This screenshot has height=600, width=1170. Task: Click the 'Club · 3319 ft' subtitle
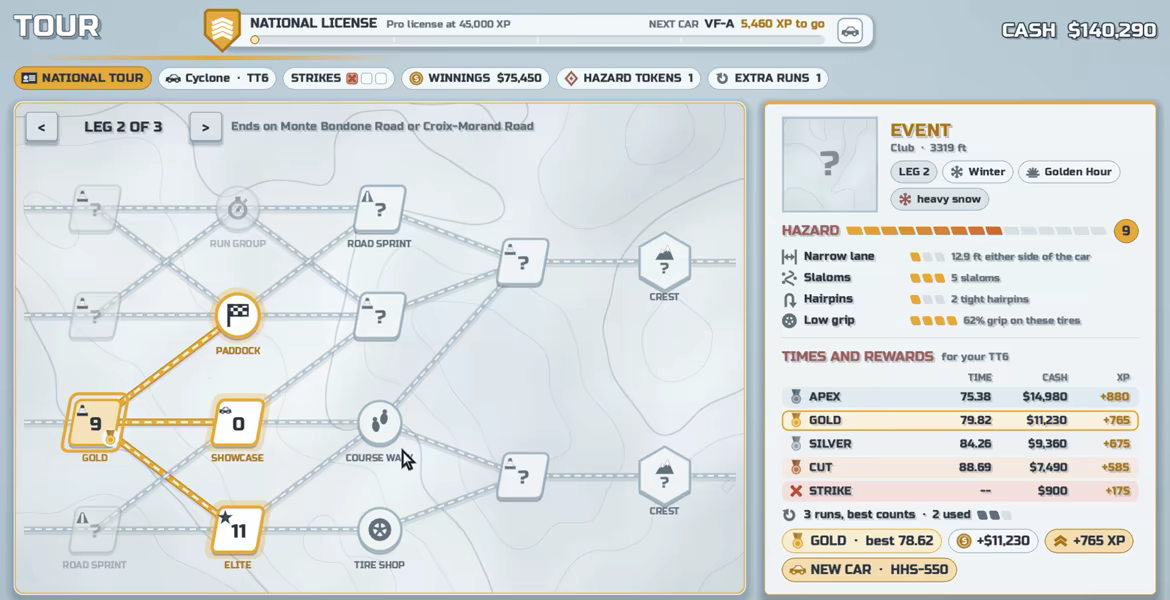(x=928, y=148)
